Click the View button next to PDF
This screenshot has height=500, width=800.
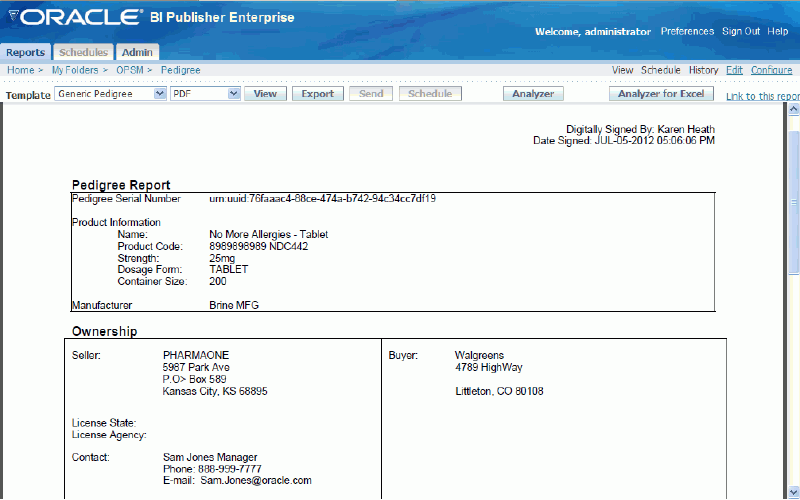click(265, 93)
